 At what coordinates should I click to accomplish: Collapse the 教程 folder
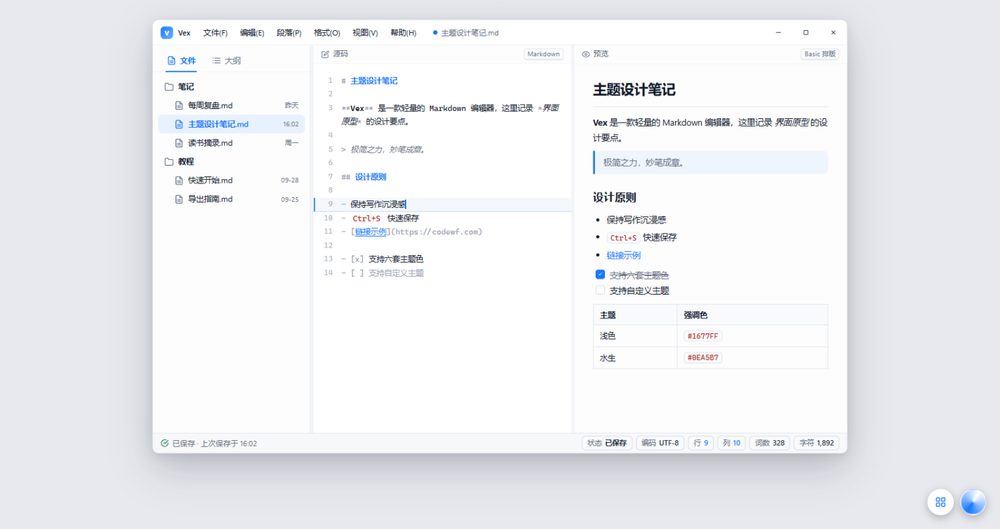tap(232, 161)
